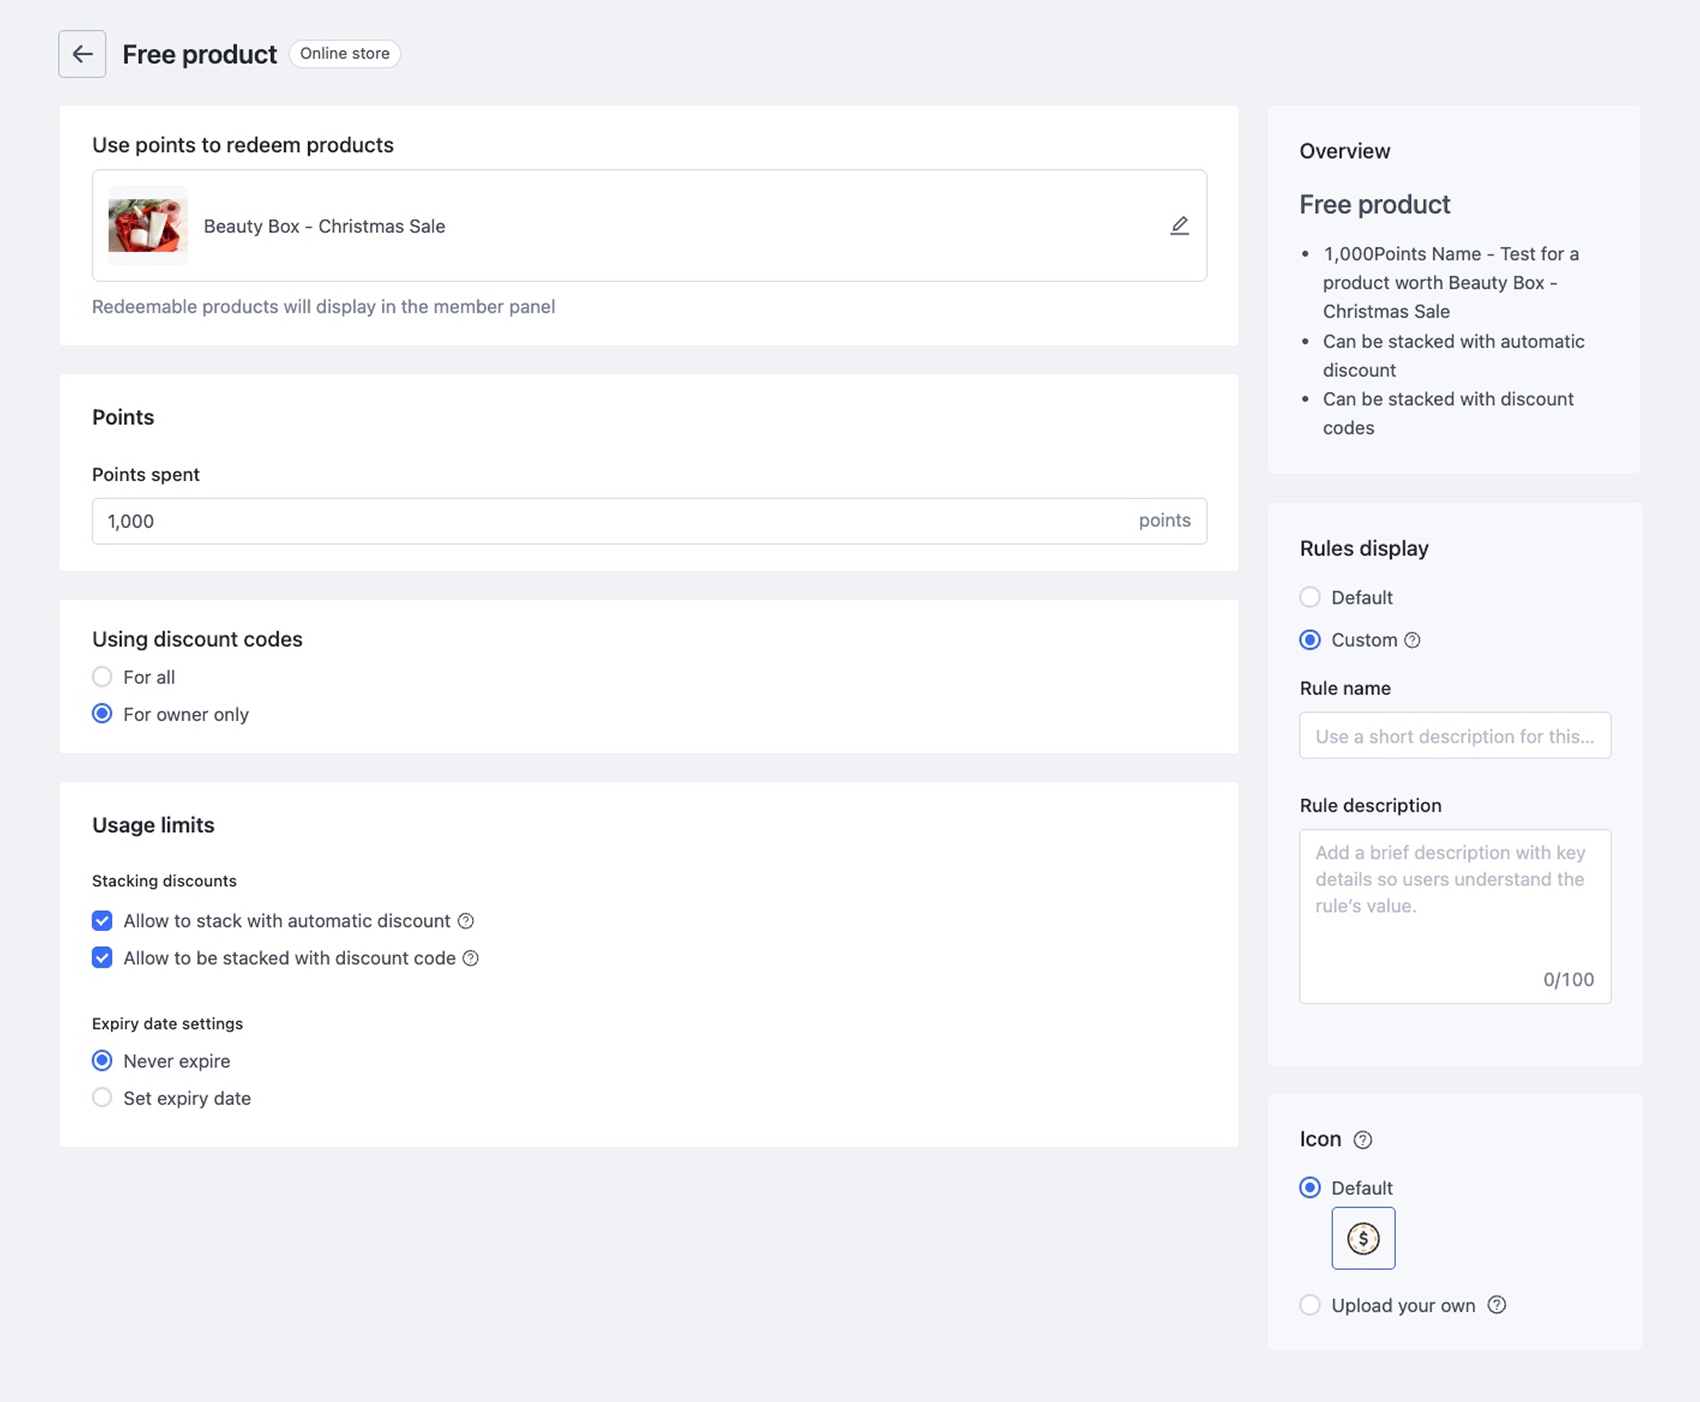Click the edit pencil icon for Beauty Box

[x=1180, y=226]
